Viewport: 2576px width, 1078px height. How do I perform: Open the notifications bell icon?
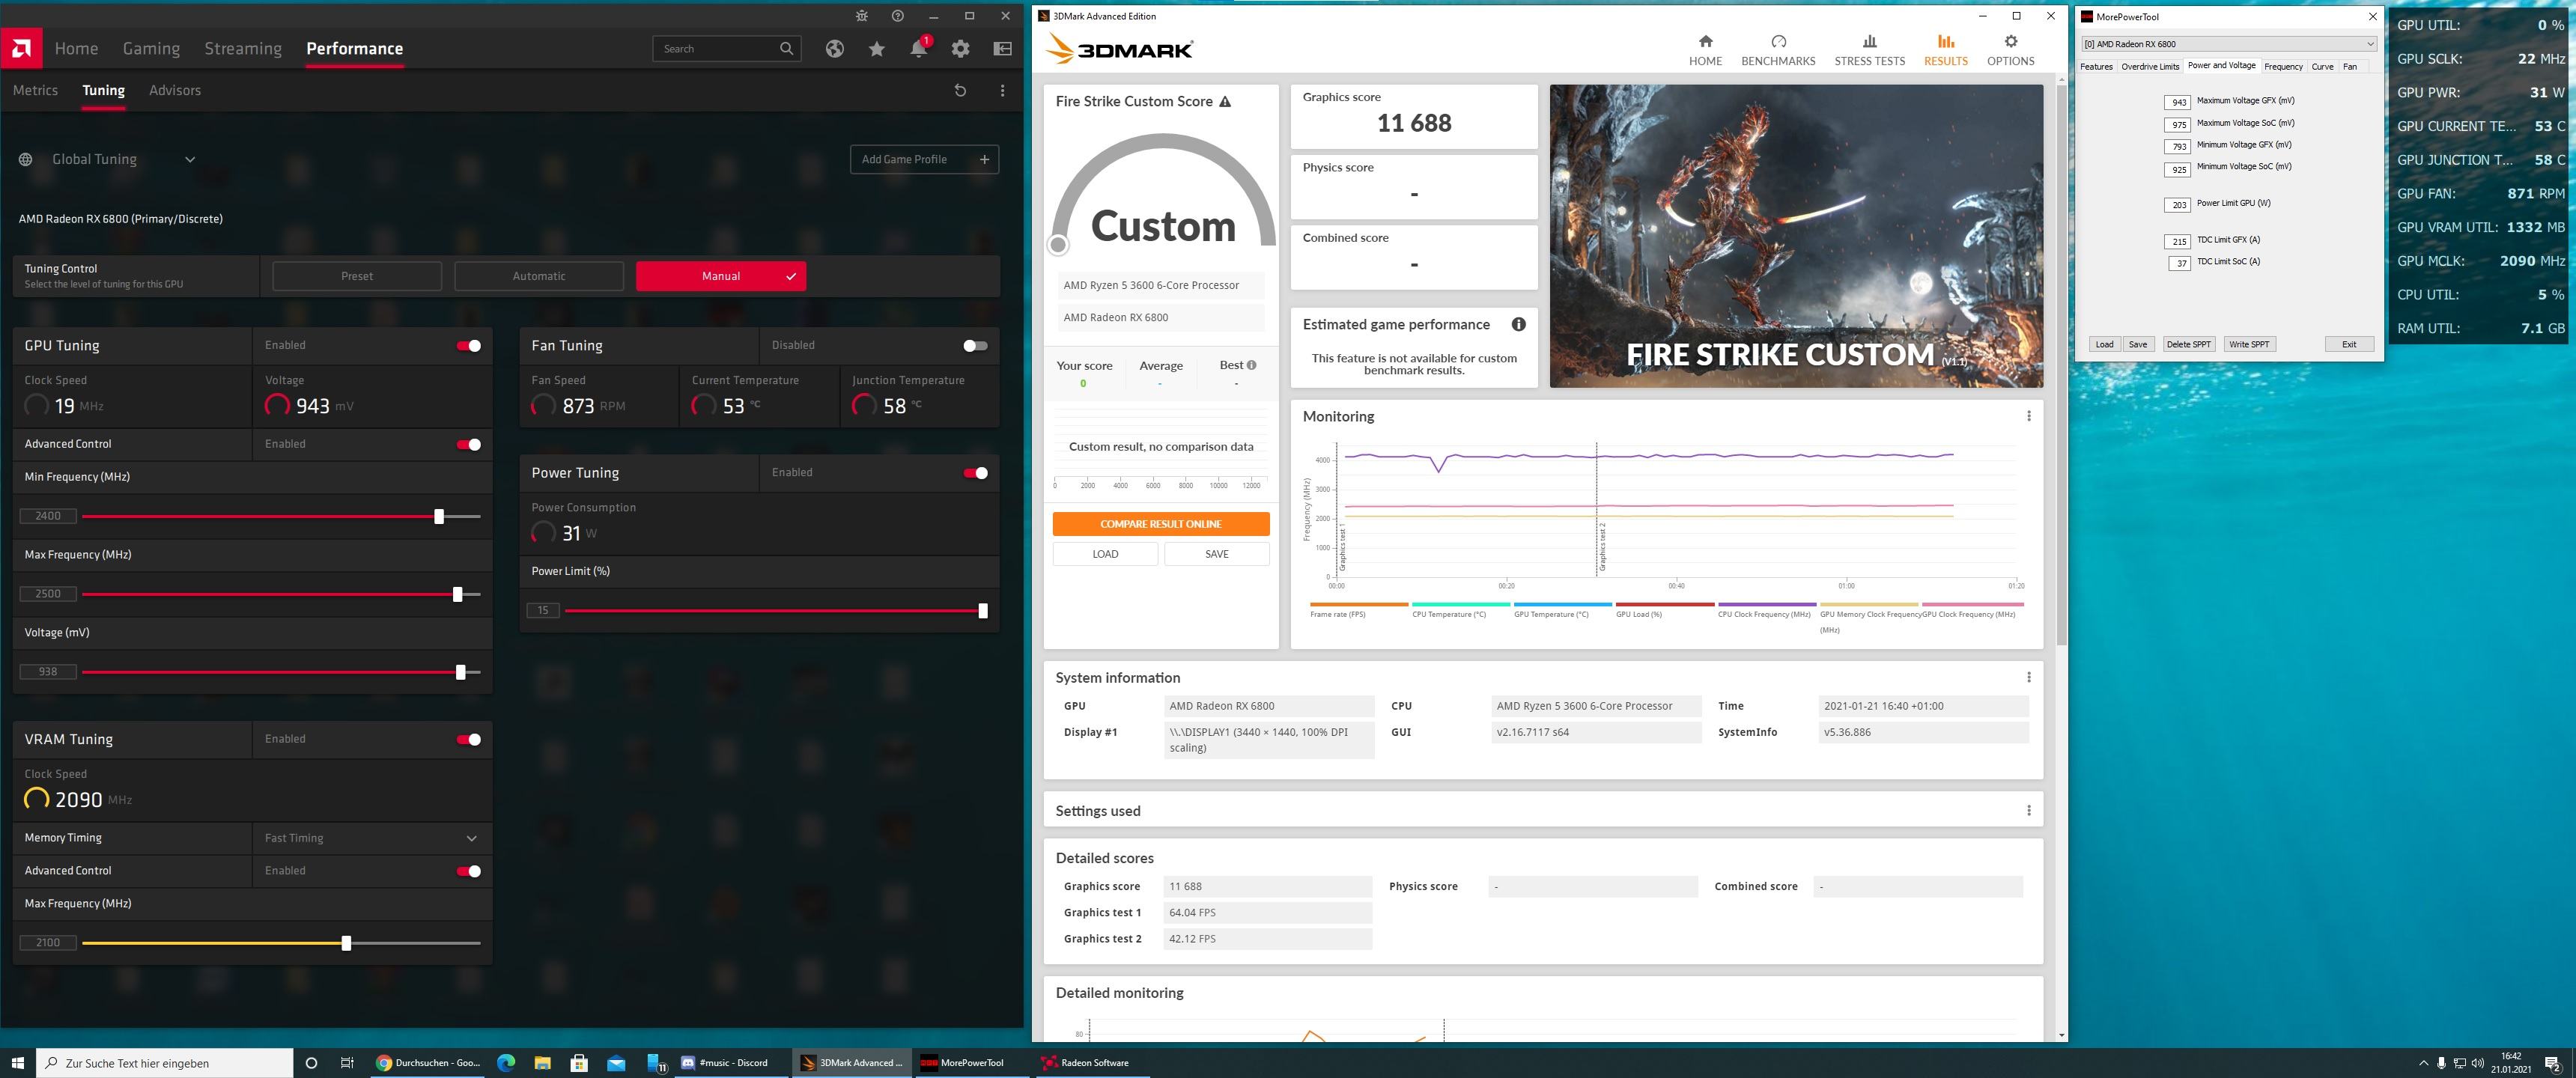click(918, 48)
